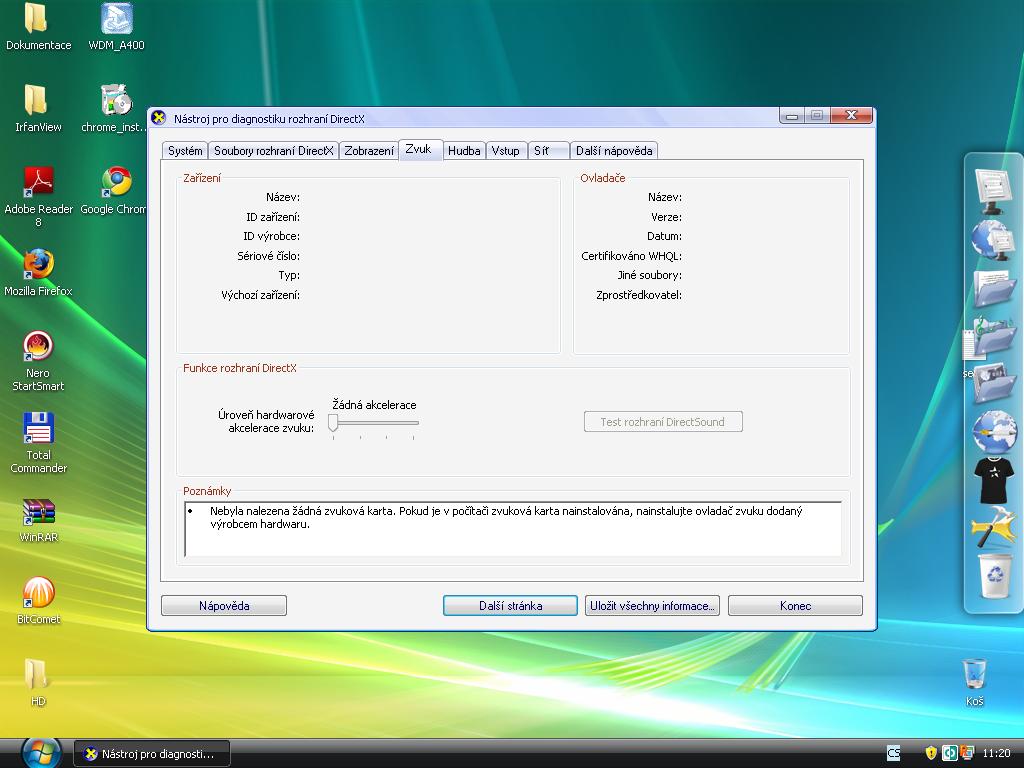Open the Nero StartSmart icon

point(38,348)
